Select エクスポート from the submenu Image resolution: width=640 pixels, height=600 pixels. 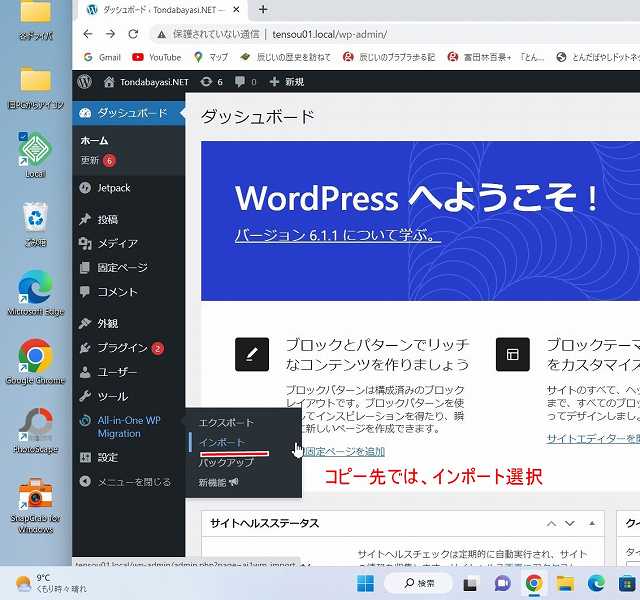click(226, 423)
